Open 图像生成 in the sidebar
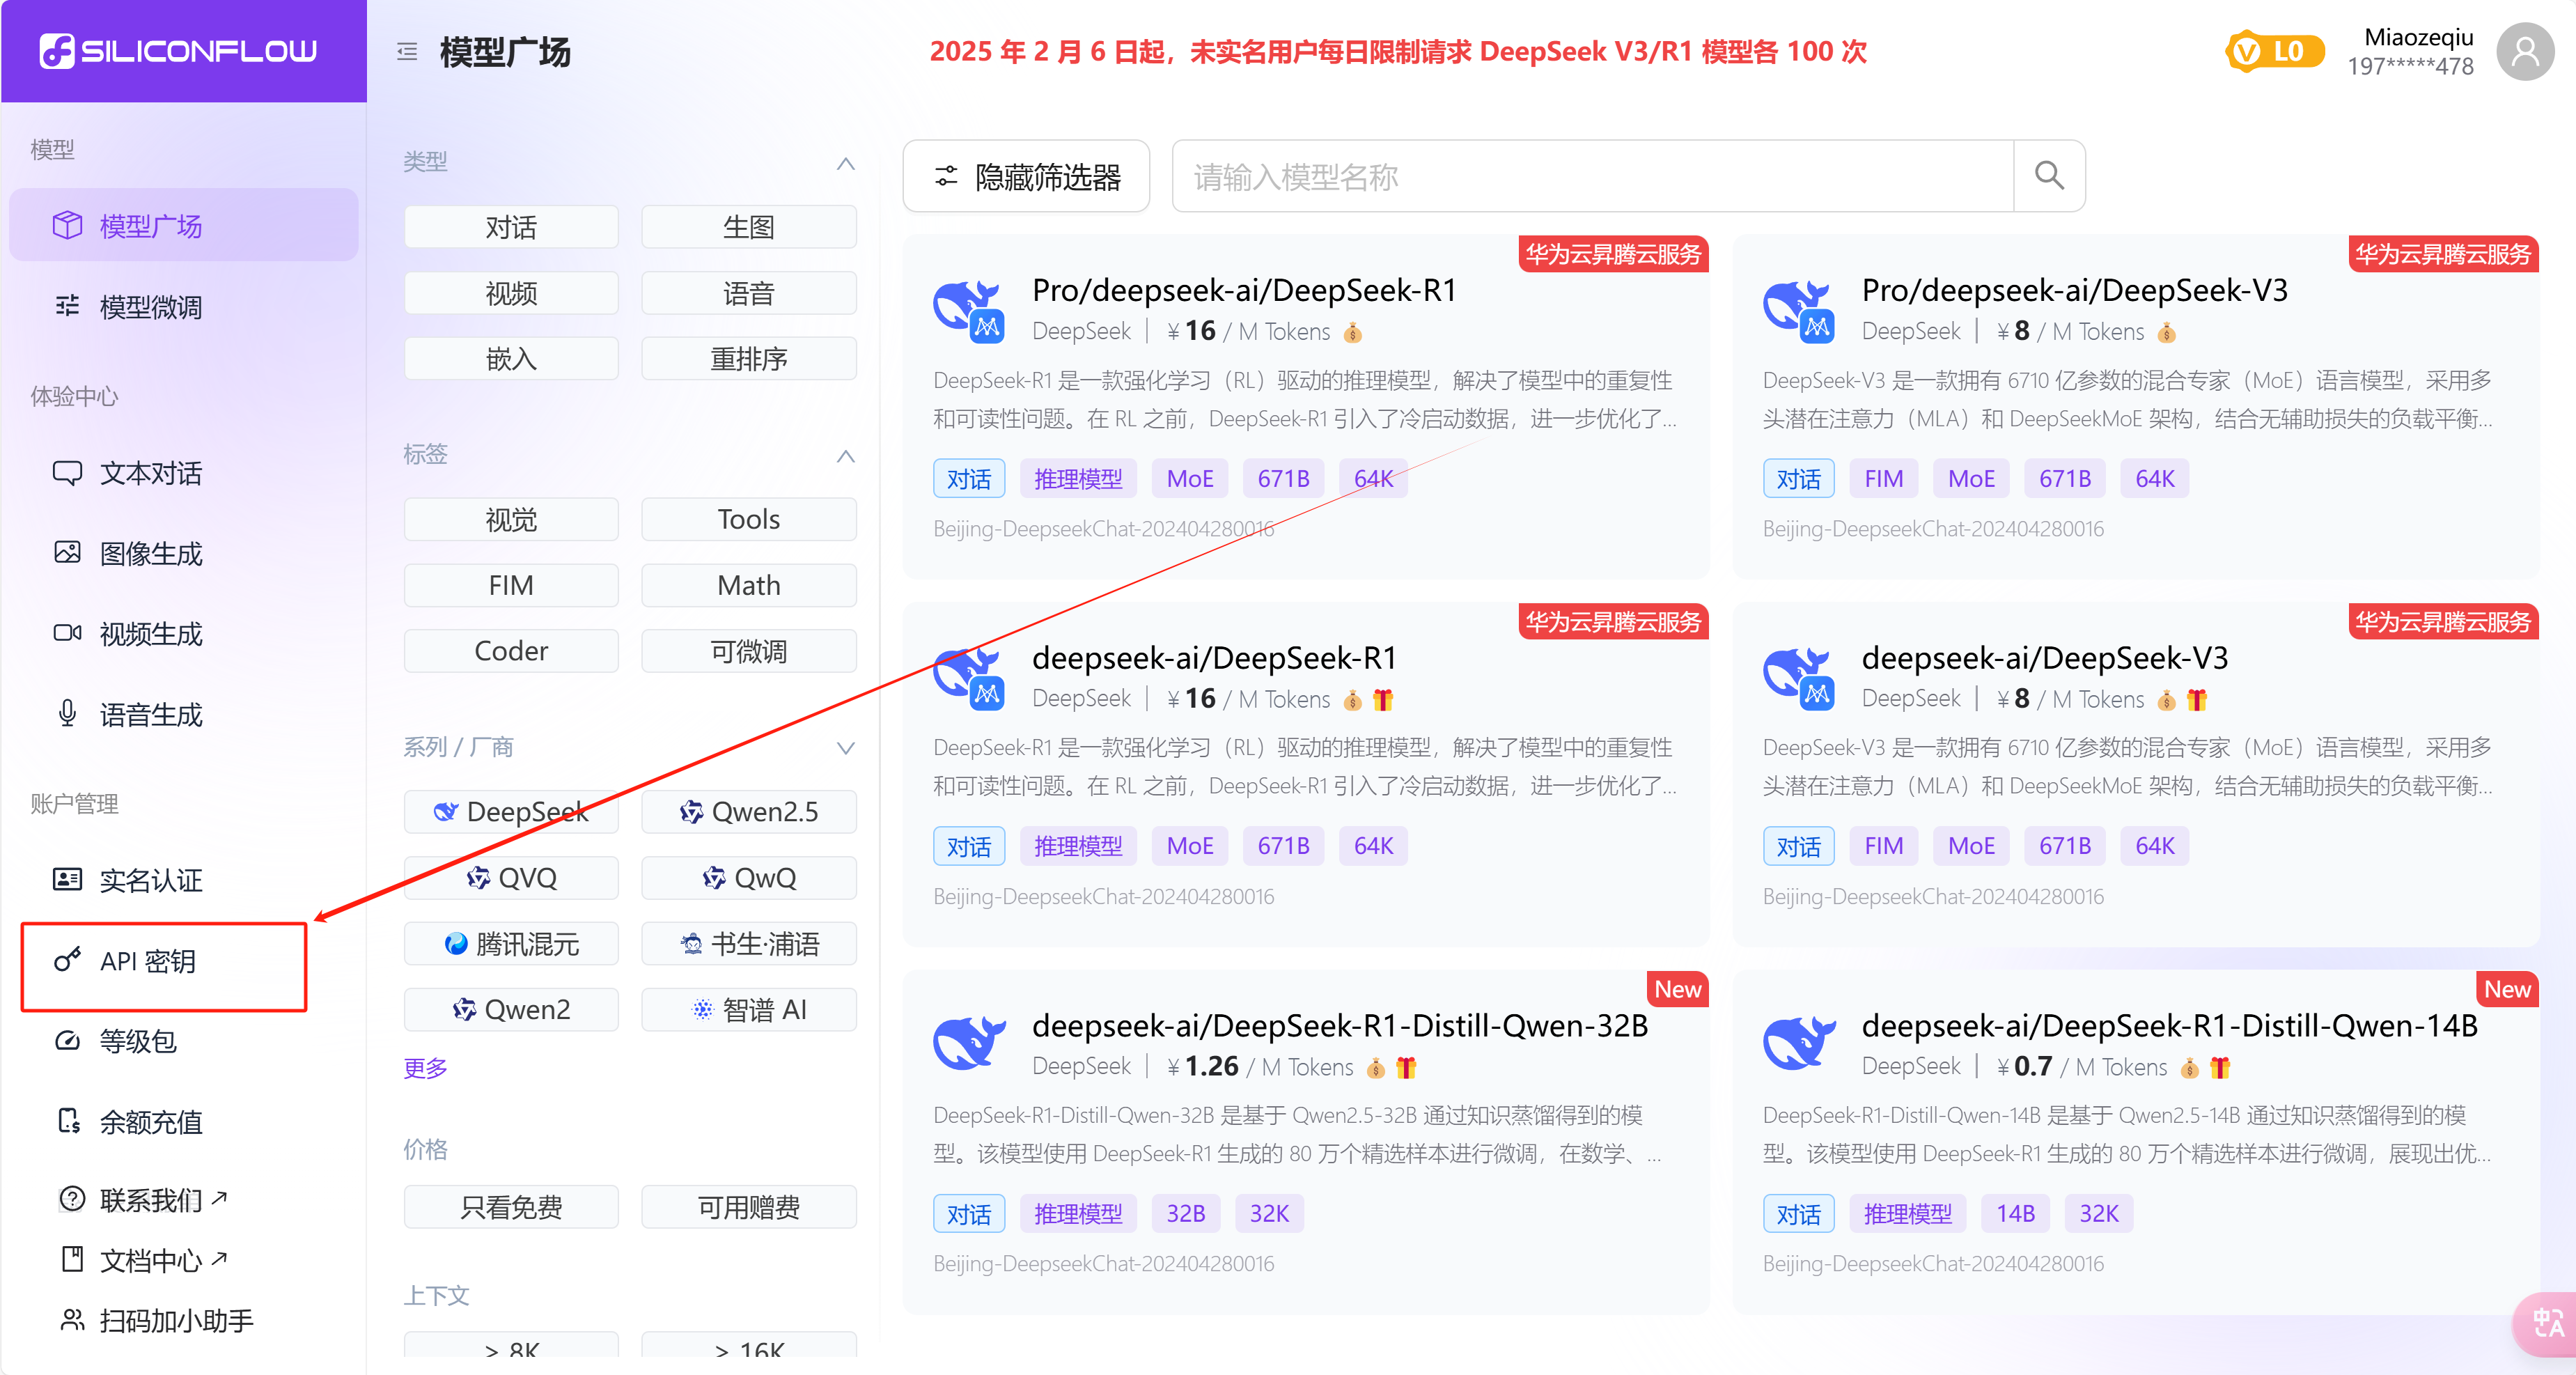Image resolution: width=2576 pixels, height=1375 pixels. [x=150, y=553]
